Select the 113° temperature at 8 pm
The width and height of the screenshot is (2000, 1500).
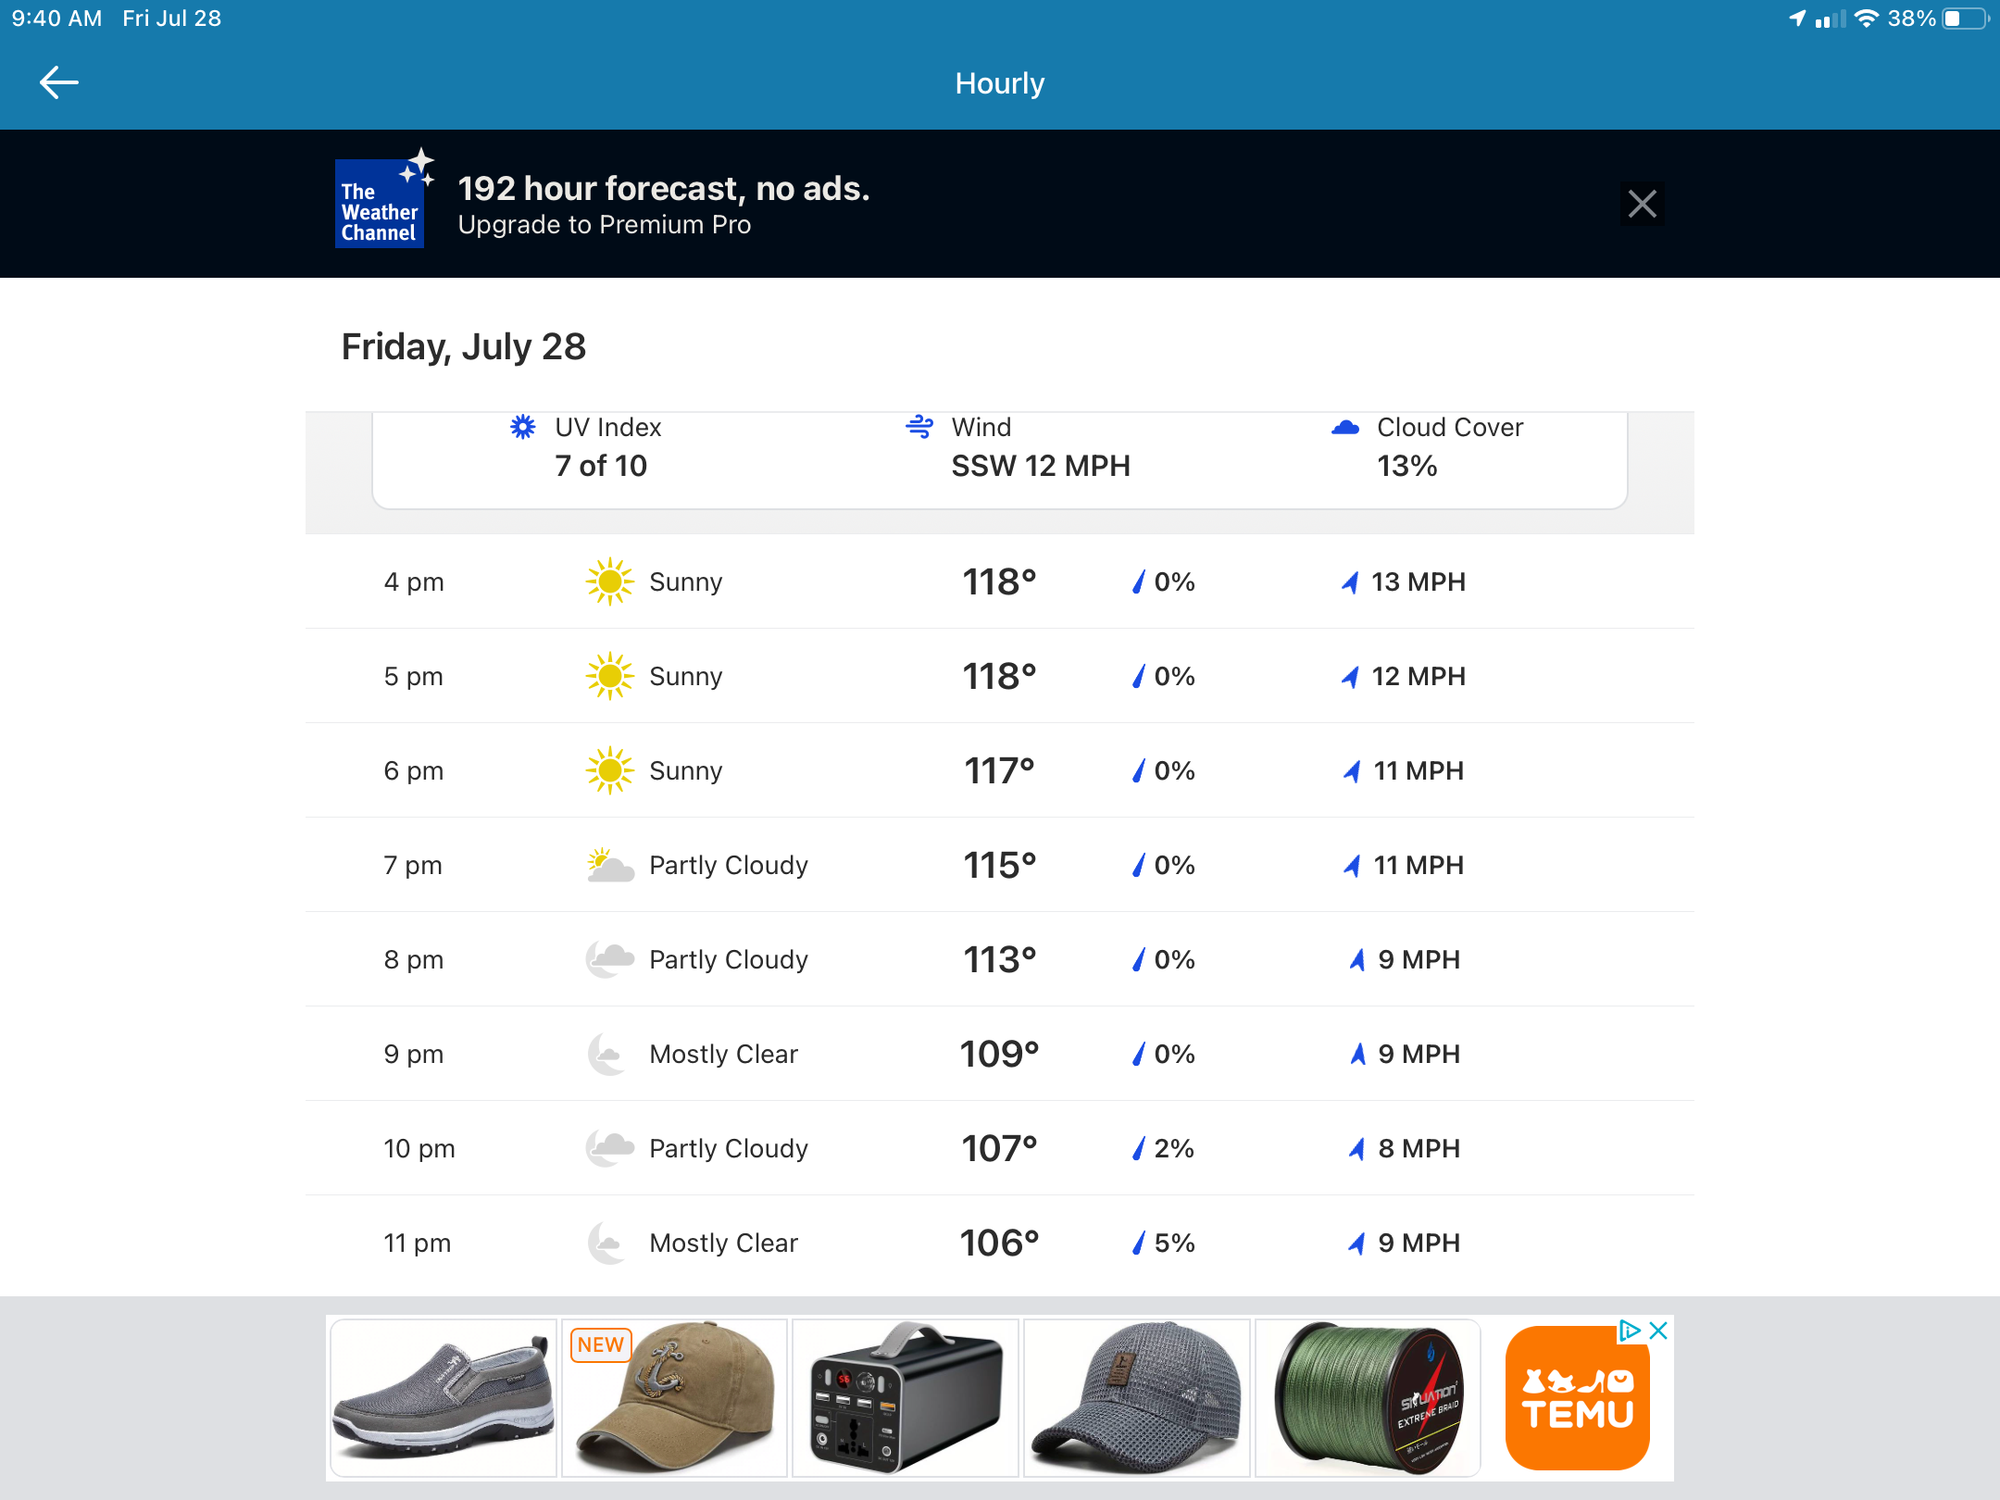click(x=999, y=960)
